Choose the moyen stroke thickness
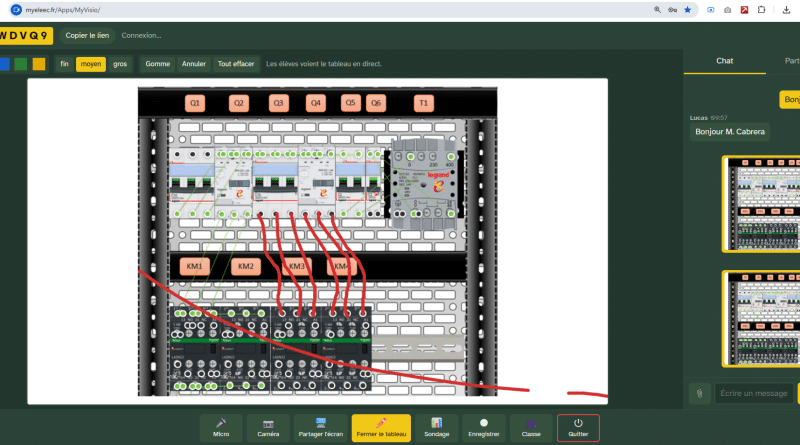The height and width of the screenshot is (445, 800). pyautogui.click(x=91, y=64)
